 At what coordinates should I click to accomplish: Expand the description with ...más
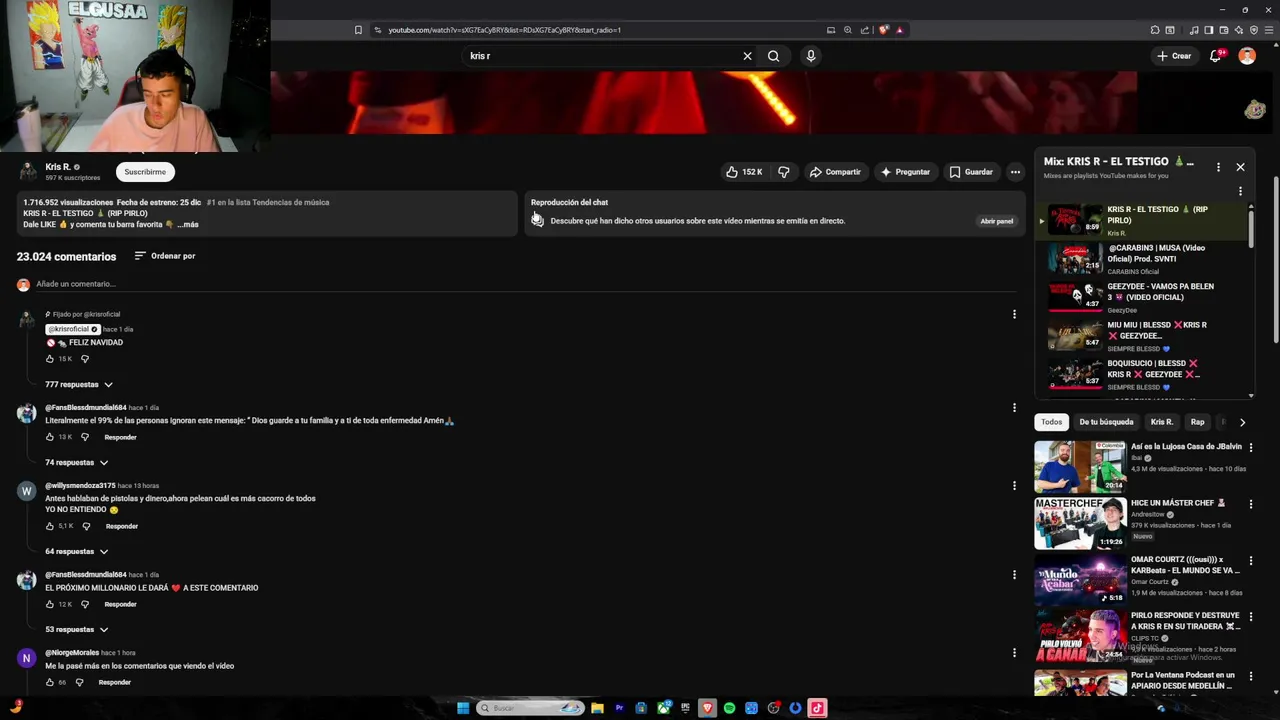tap(188, 225)
